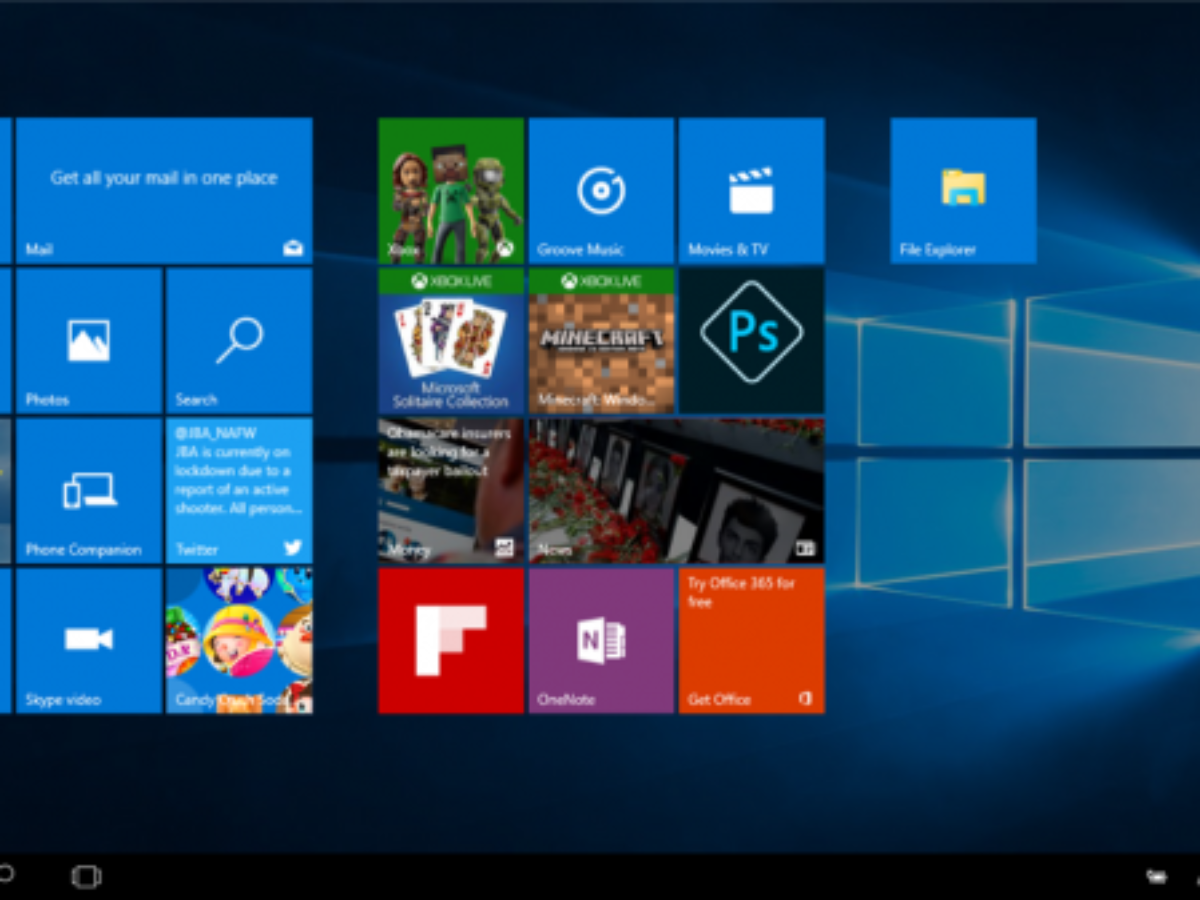Open the OneNote tile
This screenshot has width=1200, height=900.
[x=601, y=641]
